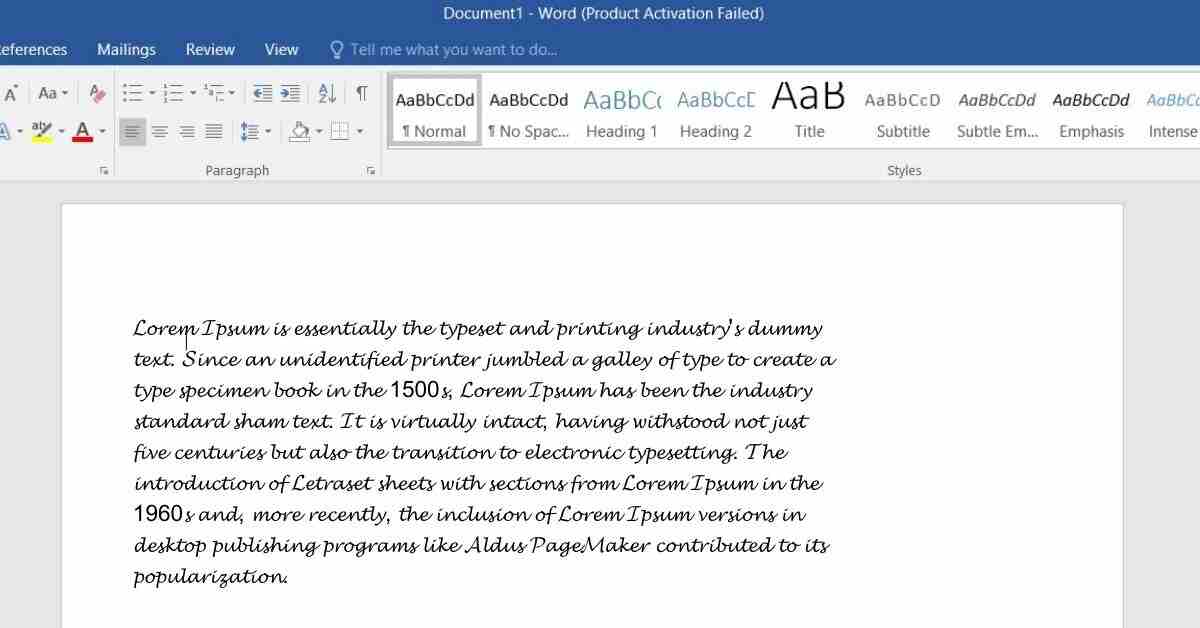This screenshot has height=628, width=1200.
Task: Open the Mailings ribbon tab
Action: click(x=126, y=49)
